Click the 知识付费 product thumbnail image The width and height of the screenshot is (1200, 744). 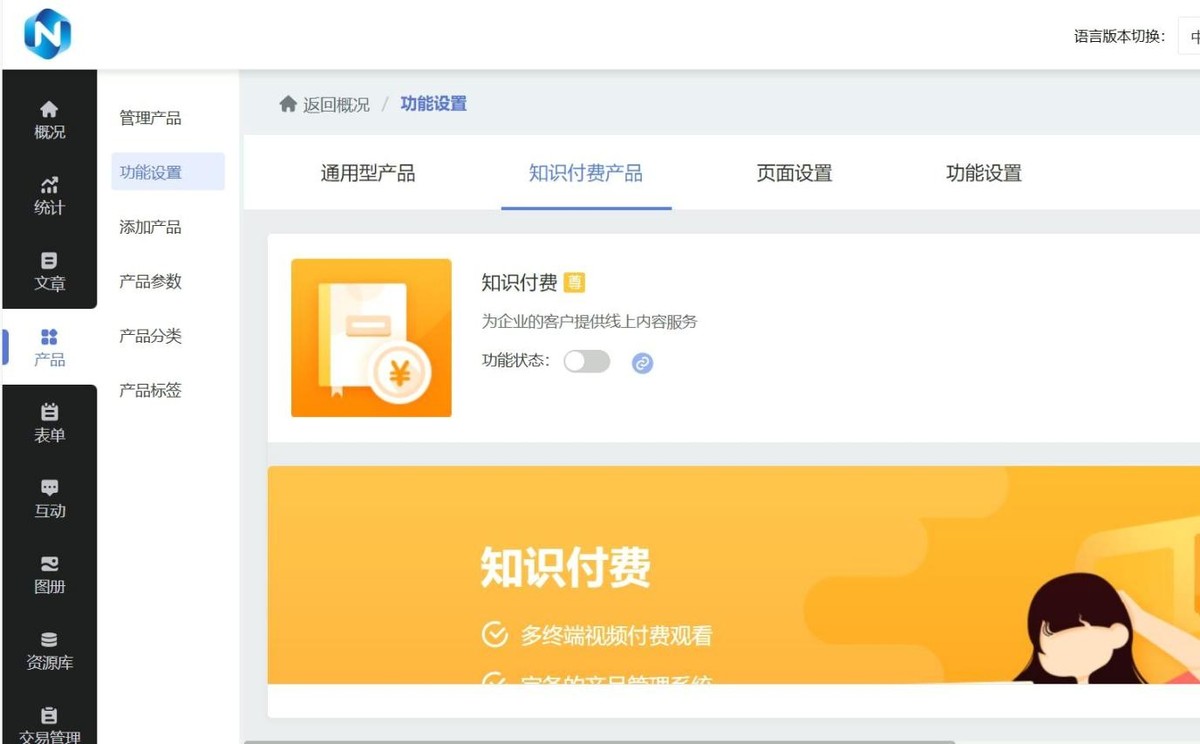tap(371, 337)
